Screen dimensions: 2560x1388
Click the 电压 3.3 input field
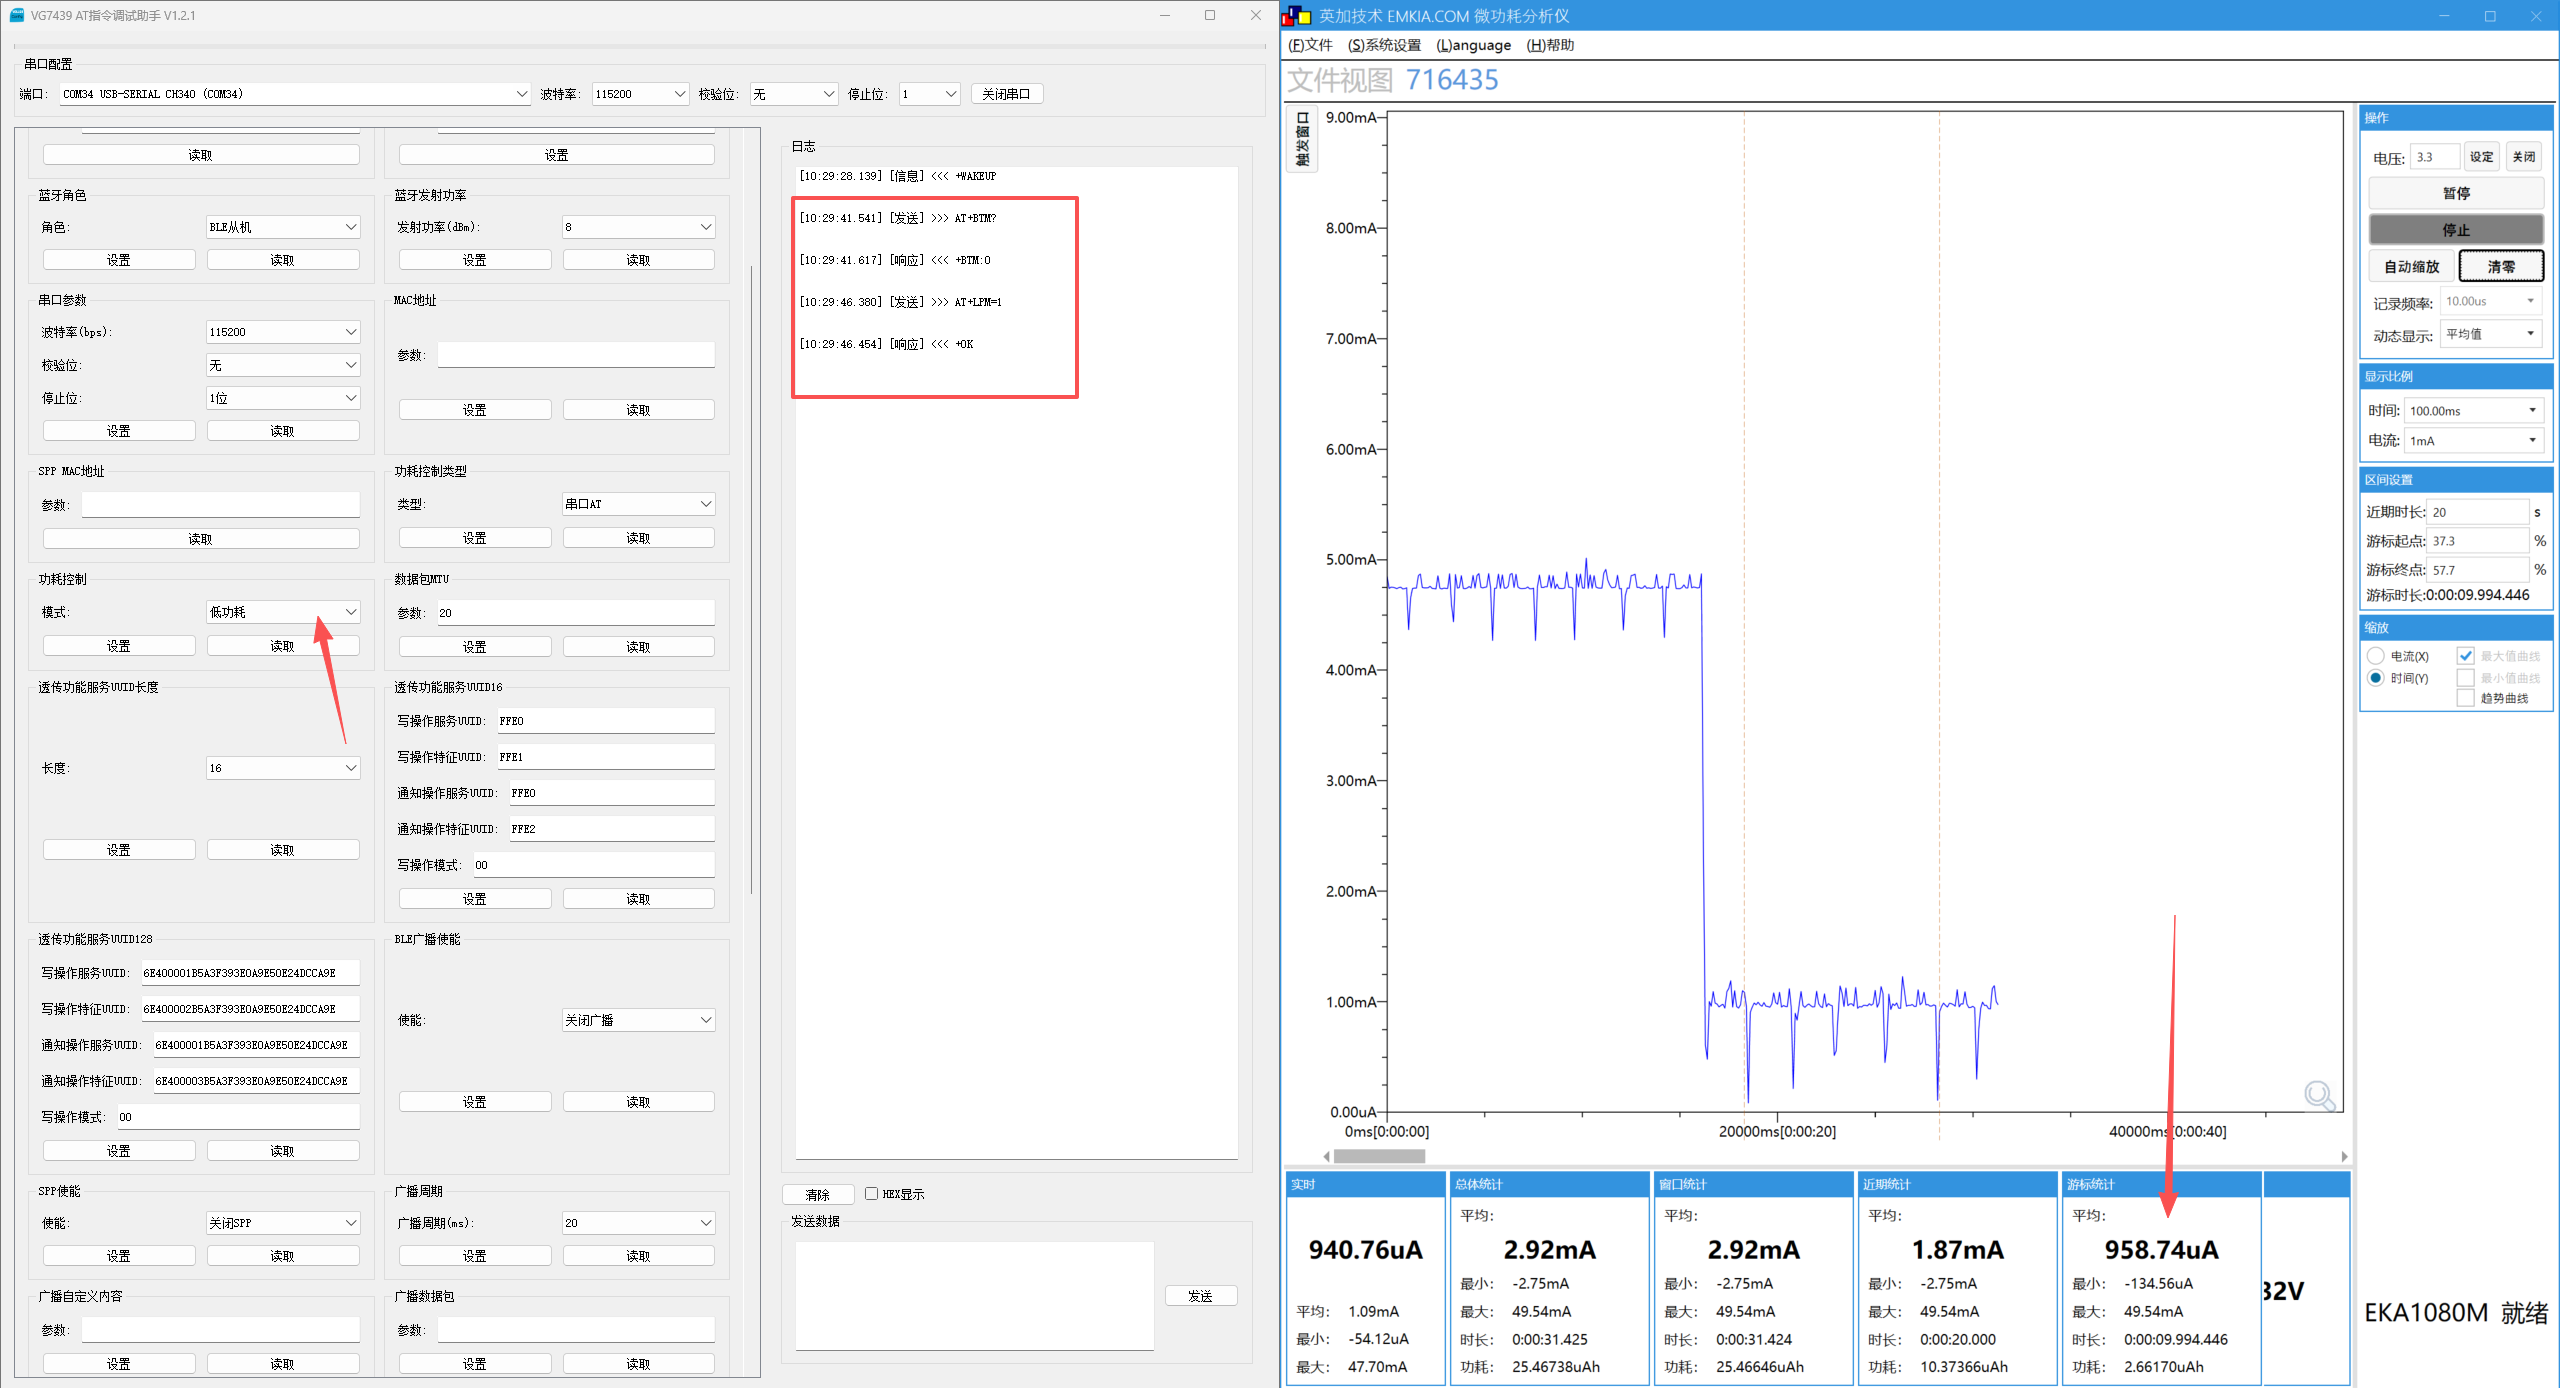[2434, 157]
